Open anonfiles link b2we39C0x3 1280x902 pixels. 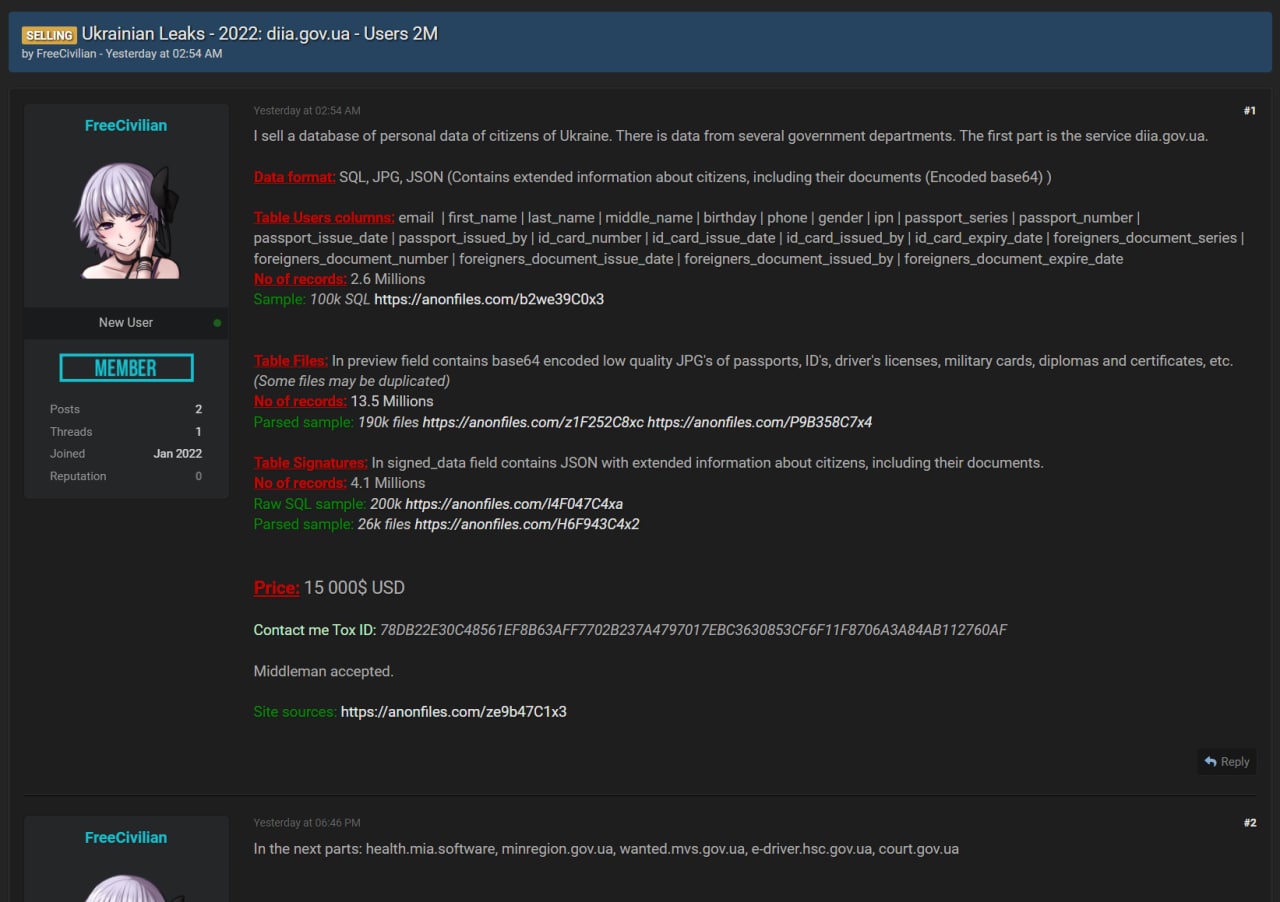pyautogui.click(x=489, y=299)
